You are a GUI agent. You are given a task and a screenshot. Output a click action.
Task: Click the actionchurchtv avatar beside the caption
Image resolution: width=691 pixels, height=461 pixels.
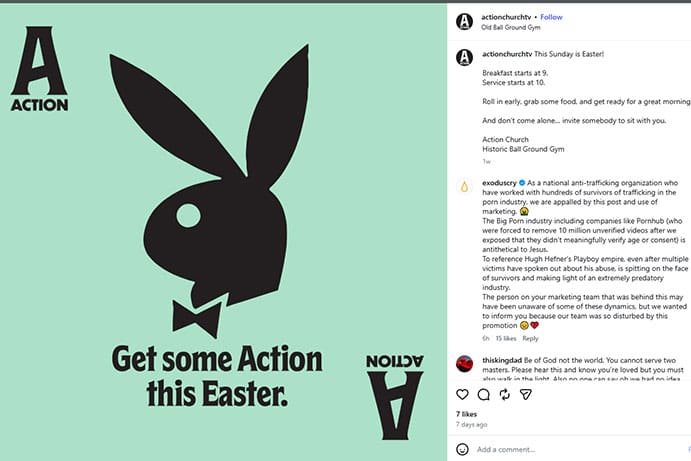(x=464, y=57)
